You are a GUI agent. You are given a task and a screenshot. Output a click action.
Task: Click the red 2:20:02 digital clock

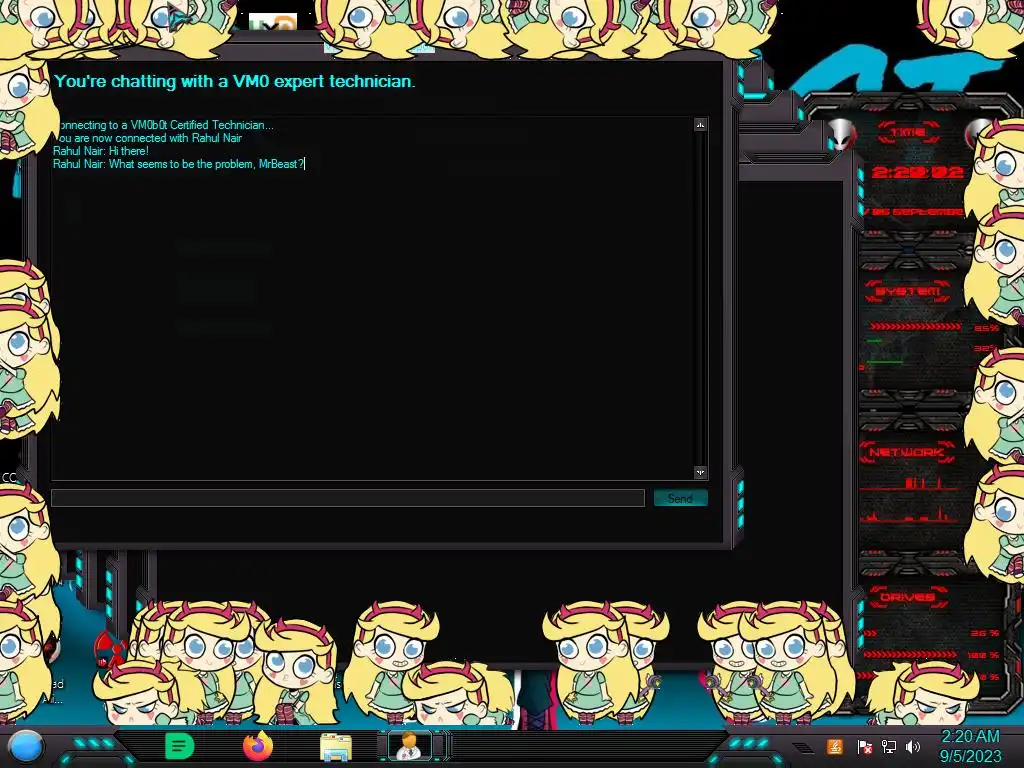click(x=918, y=172)
